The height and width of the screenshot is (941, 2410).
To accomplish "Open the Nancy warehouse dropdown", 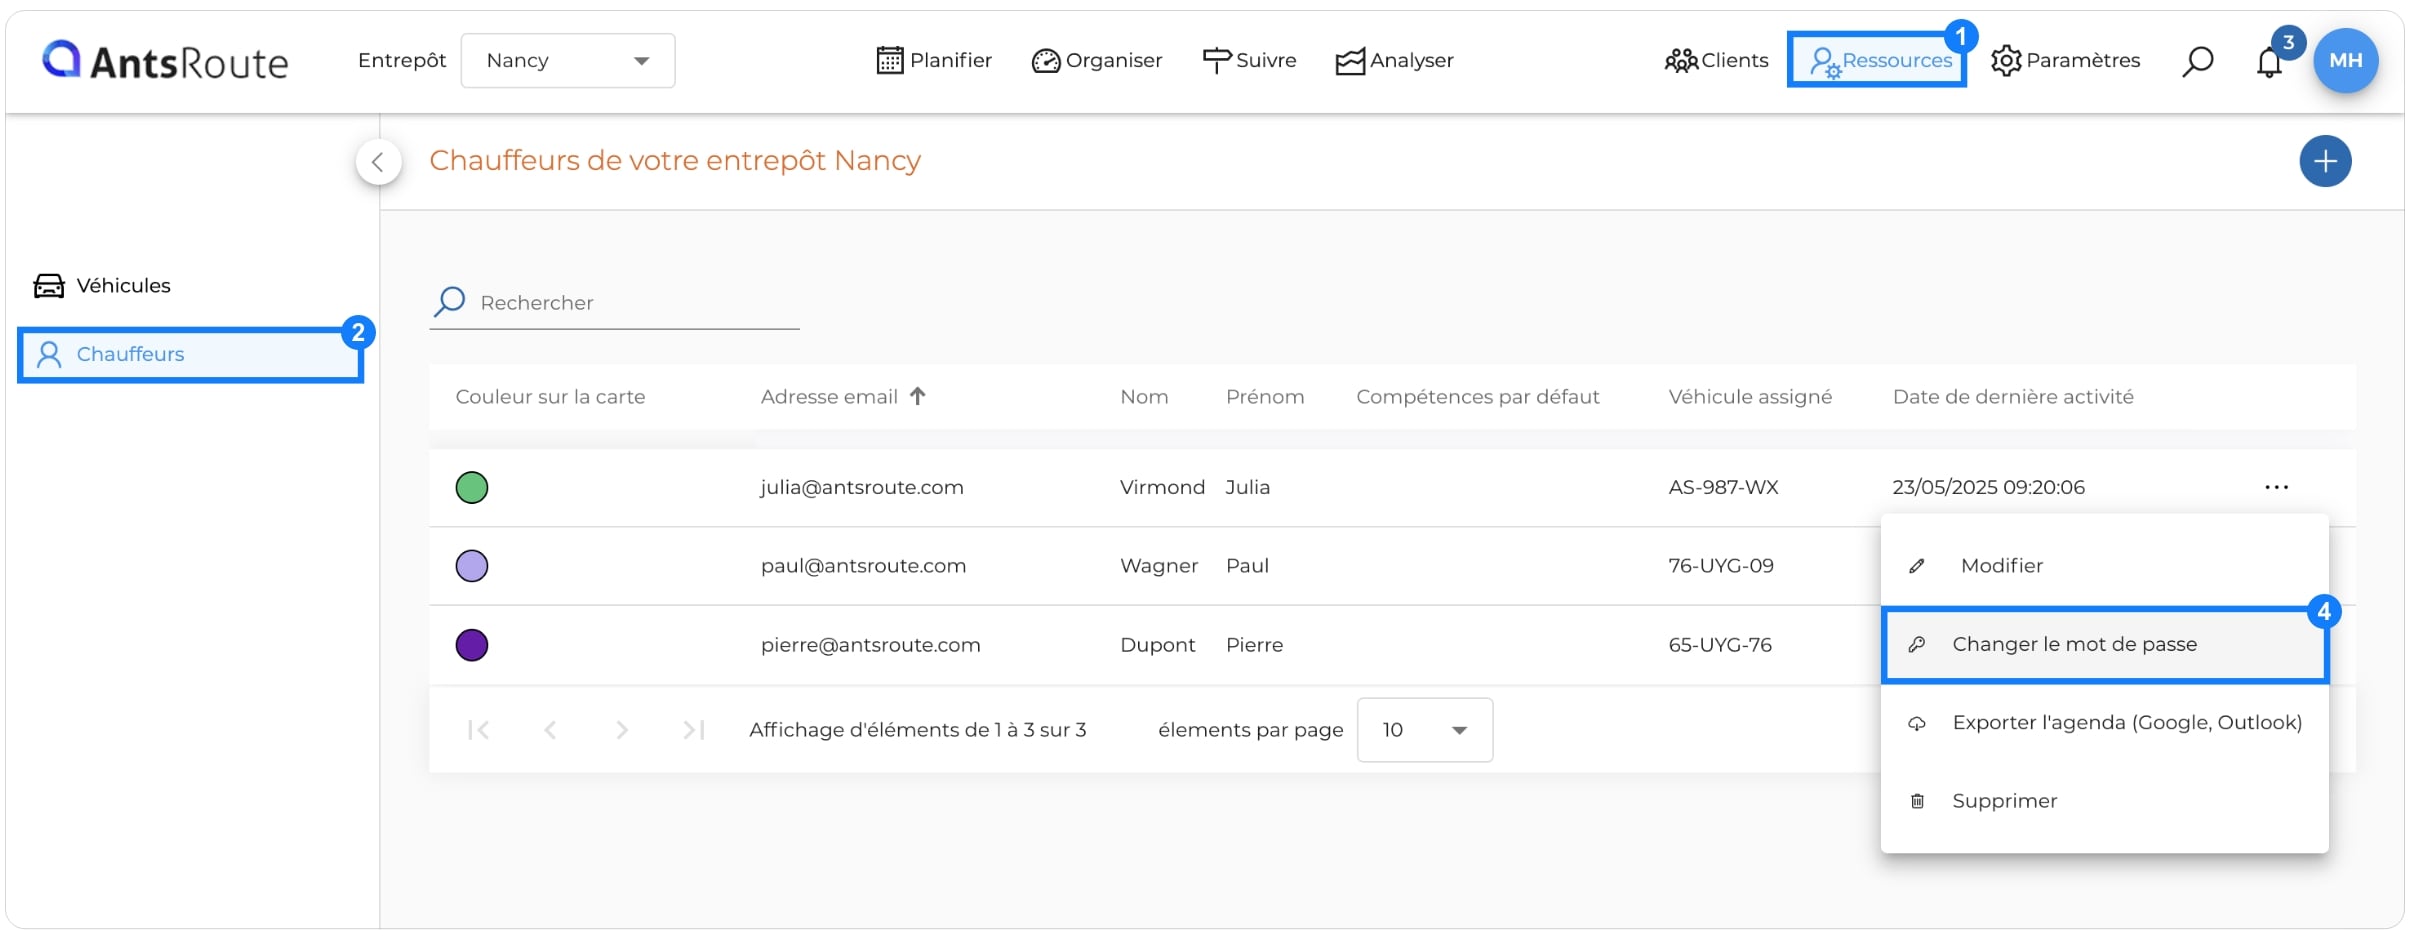I will 567,61.
